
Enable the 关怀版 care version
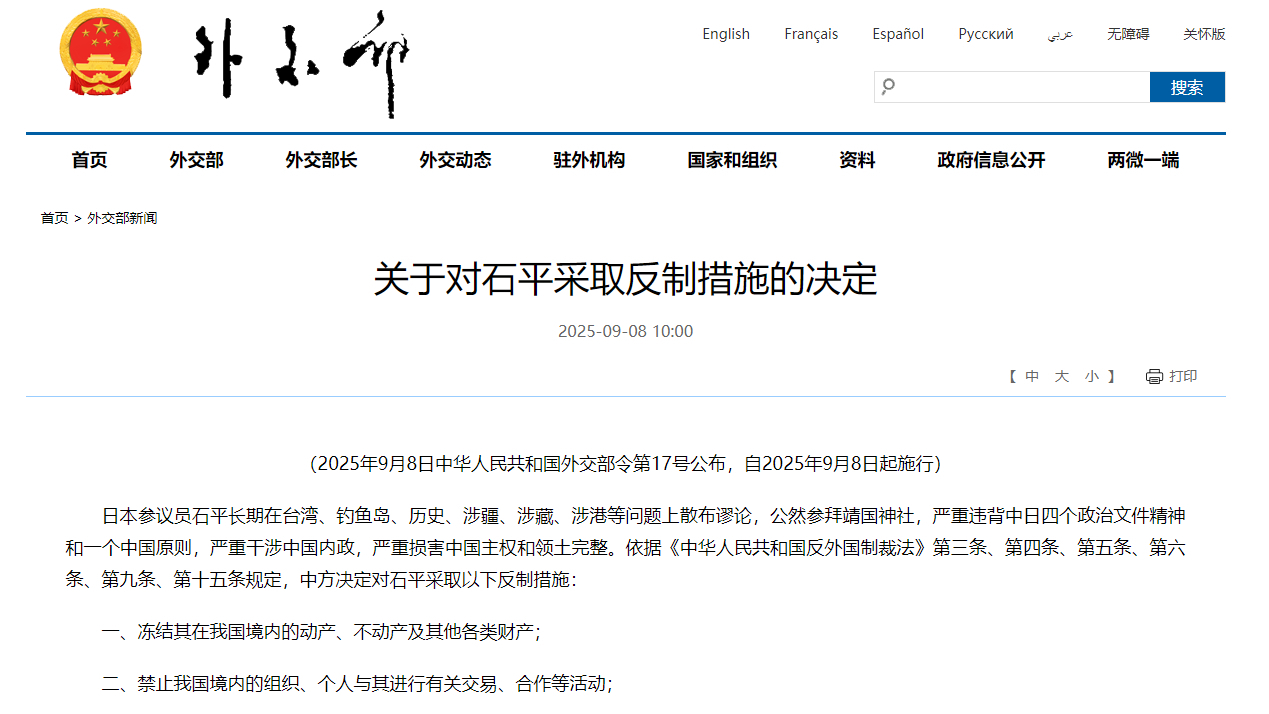point(1204,34)
